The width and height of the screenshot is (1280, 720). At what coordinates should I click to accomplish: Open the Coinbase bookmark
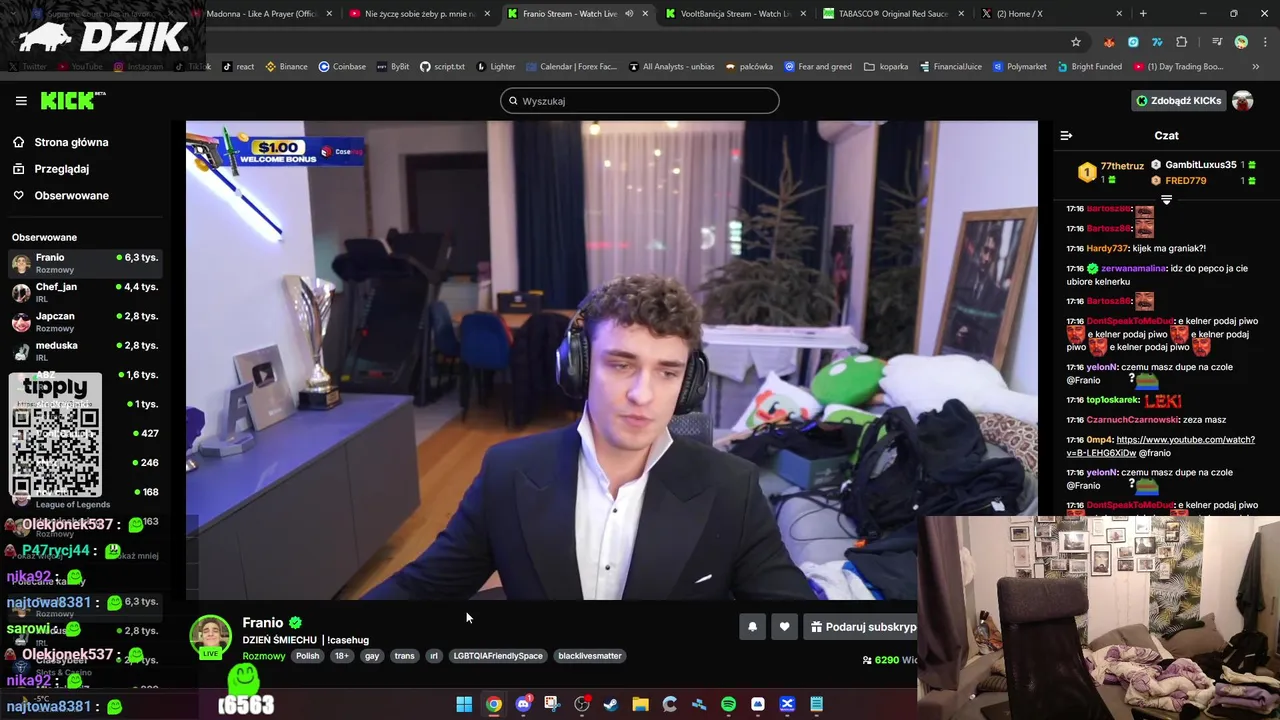click(342, 67)
